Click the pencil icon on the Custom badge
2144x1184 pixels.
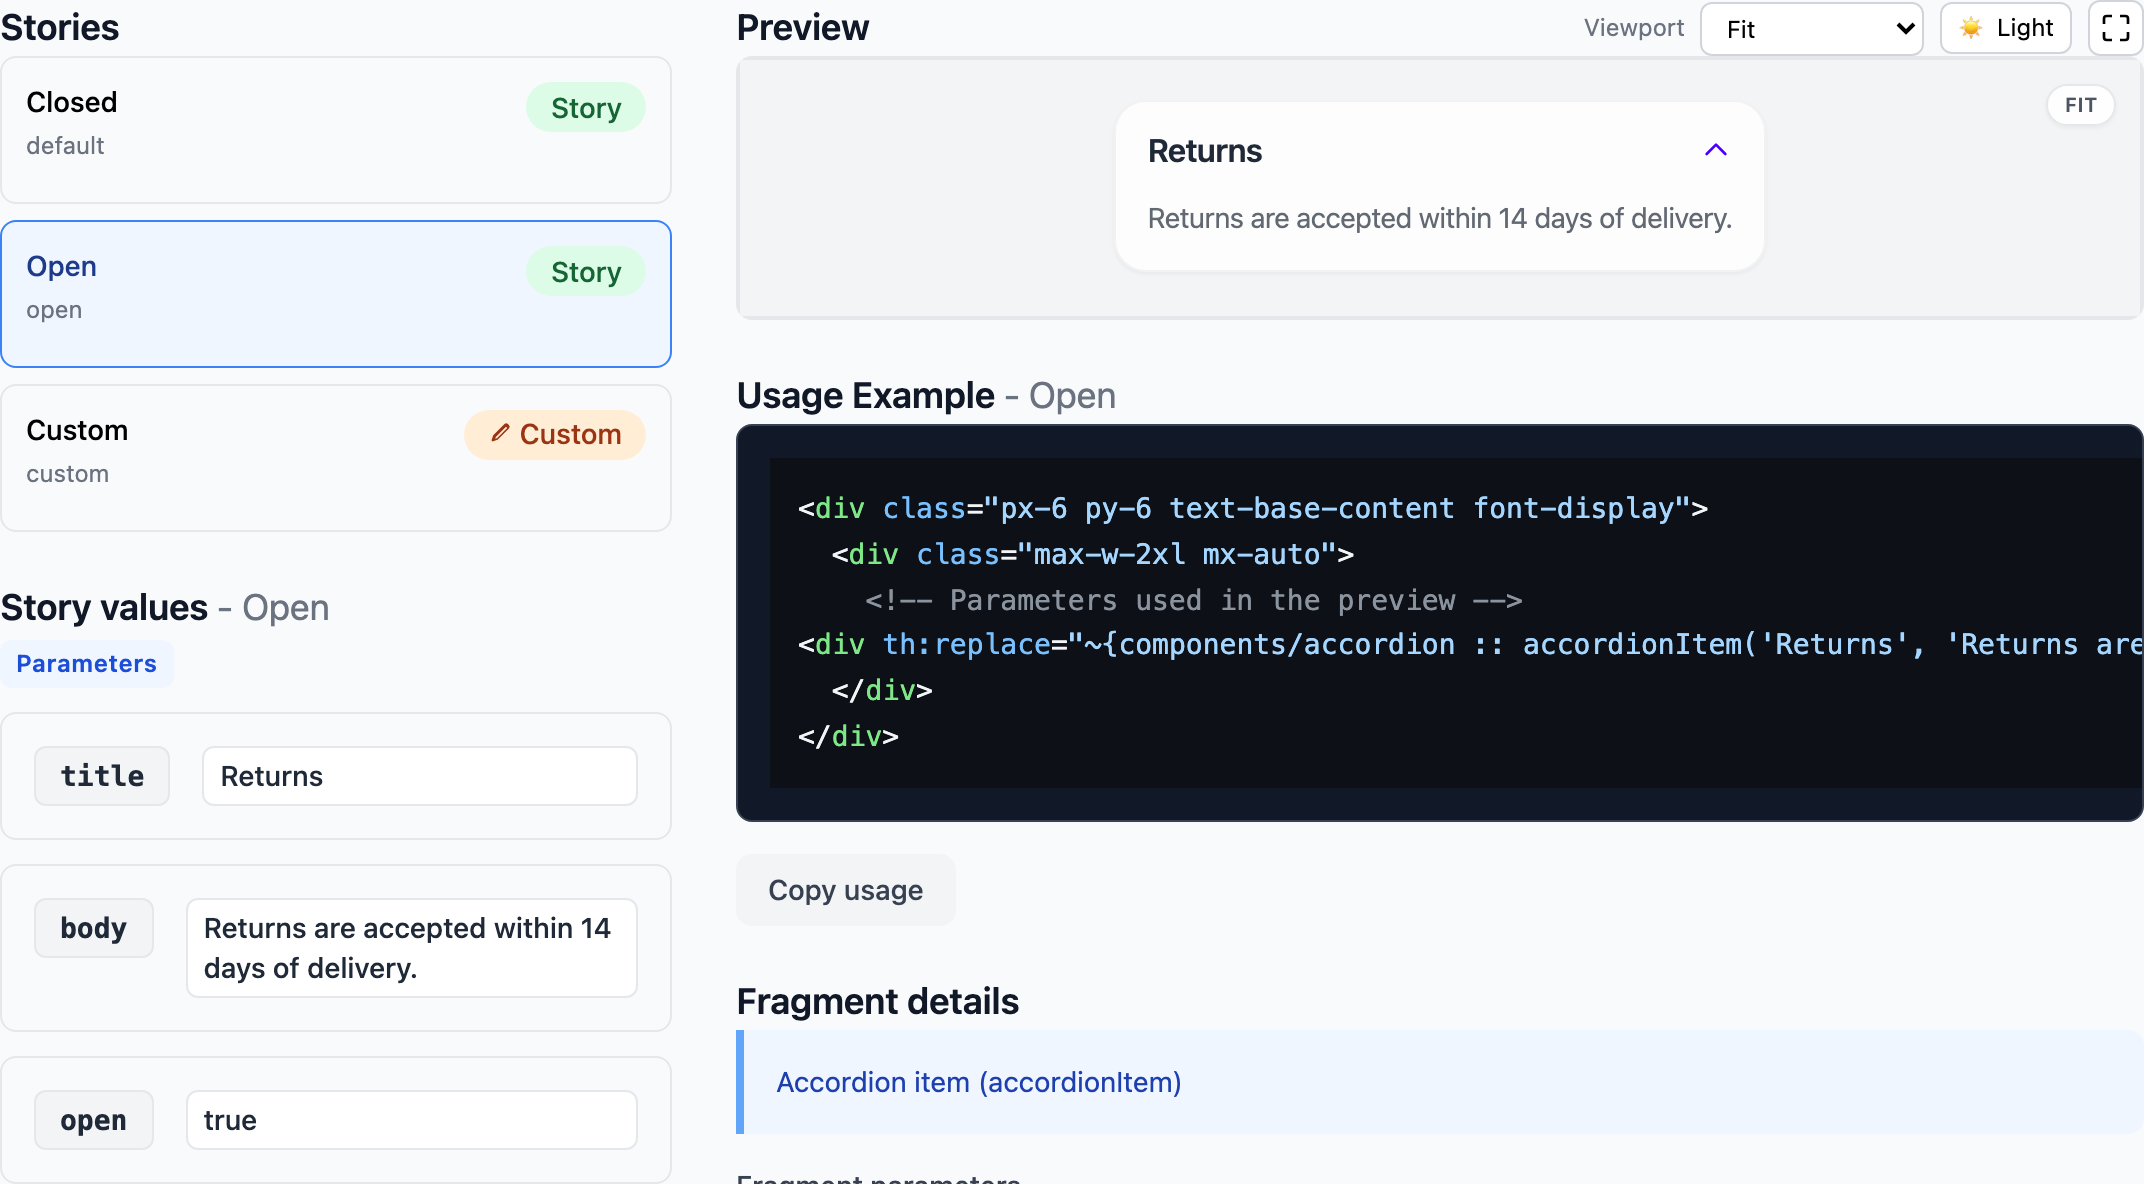tap(501, 434)
